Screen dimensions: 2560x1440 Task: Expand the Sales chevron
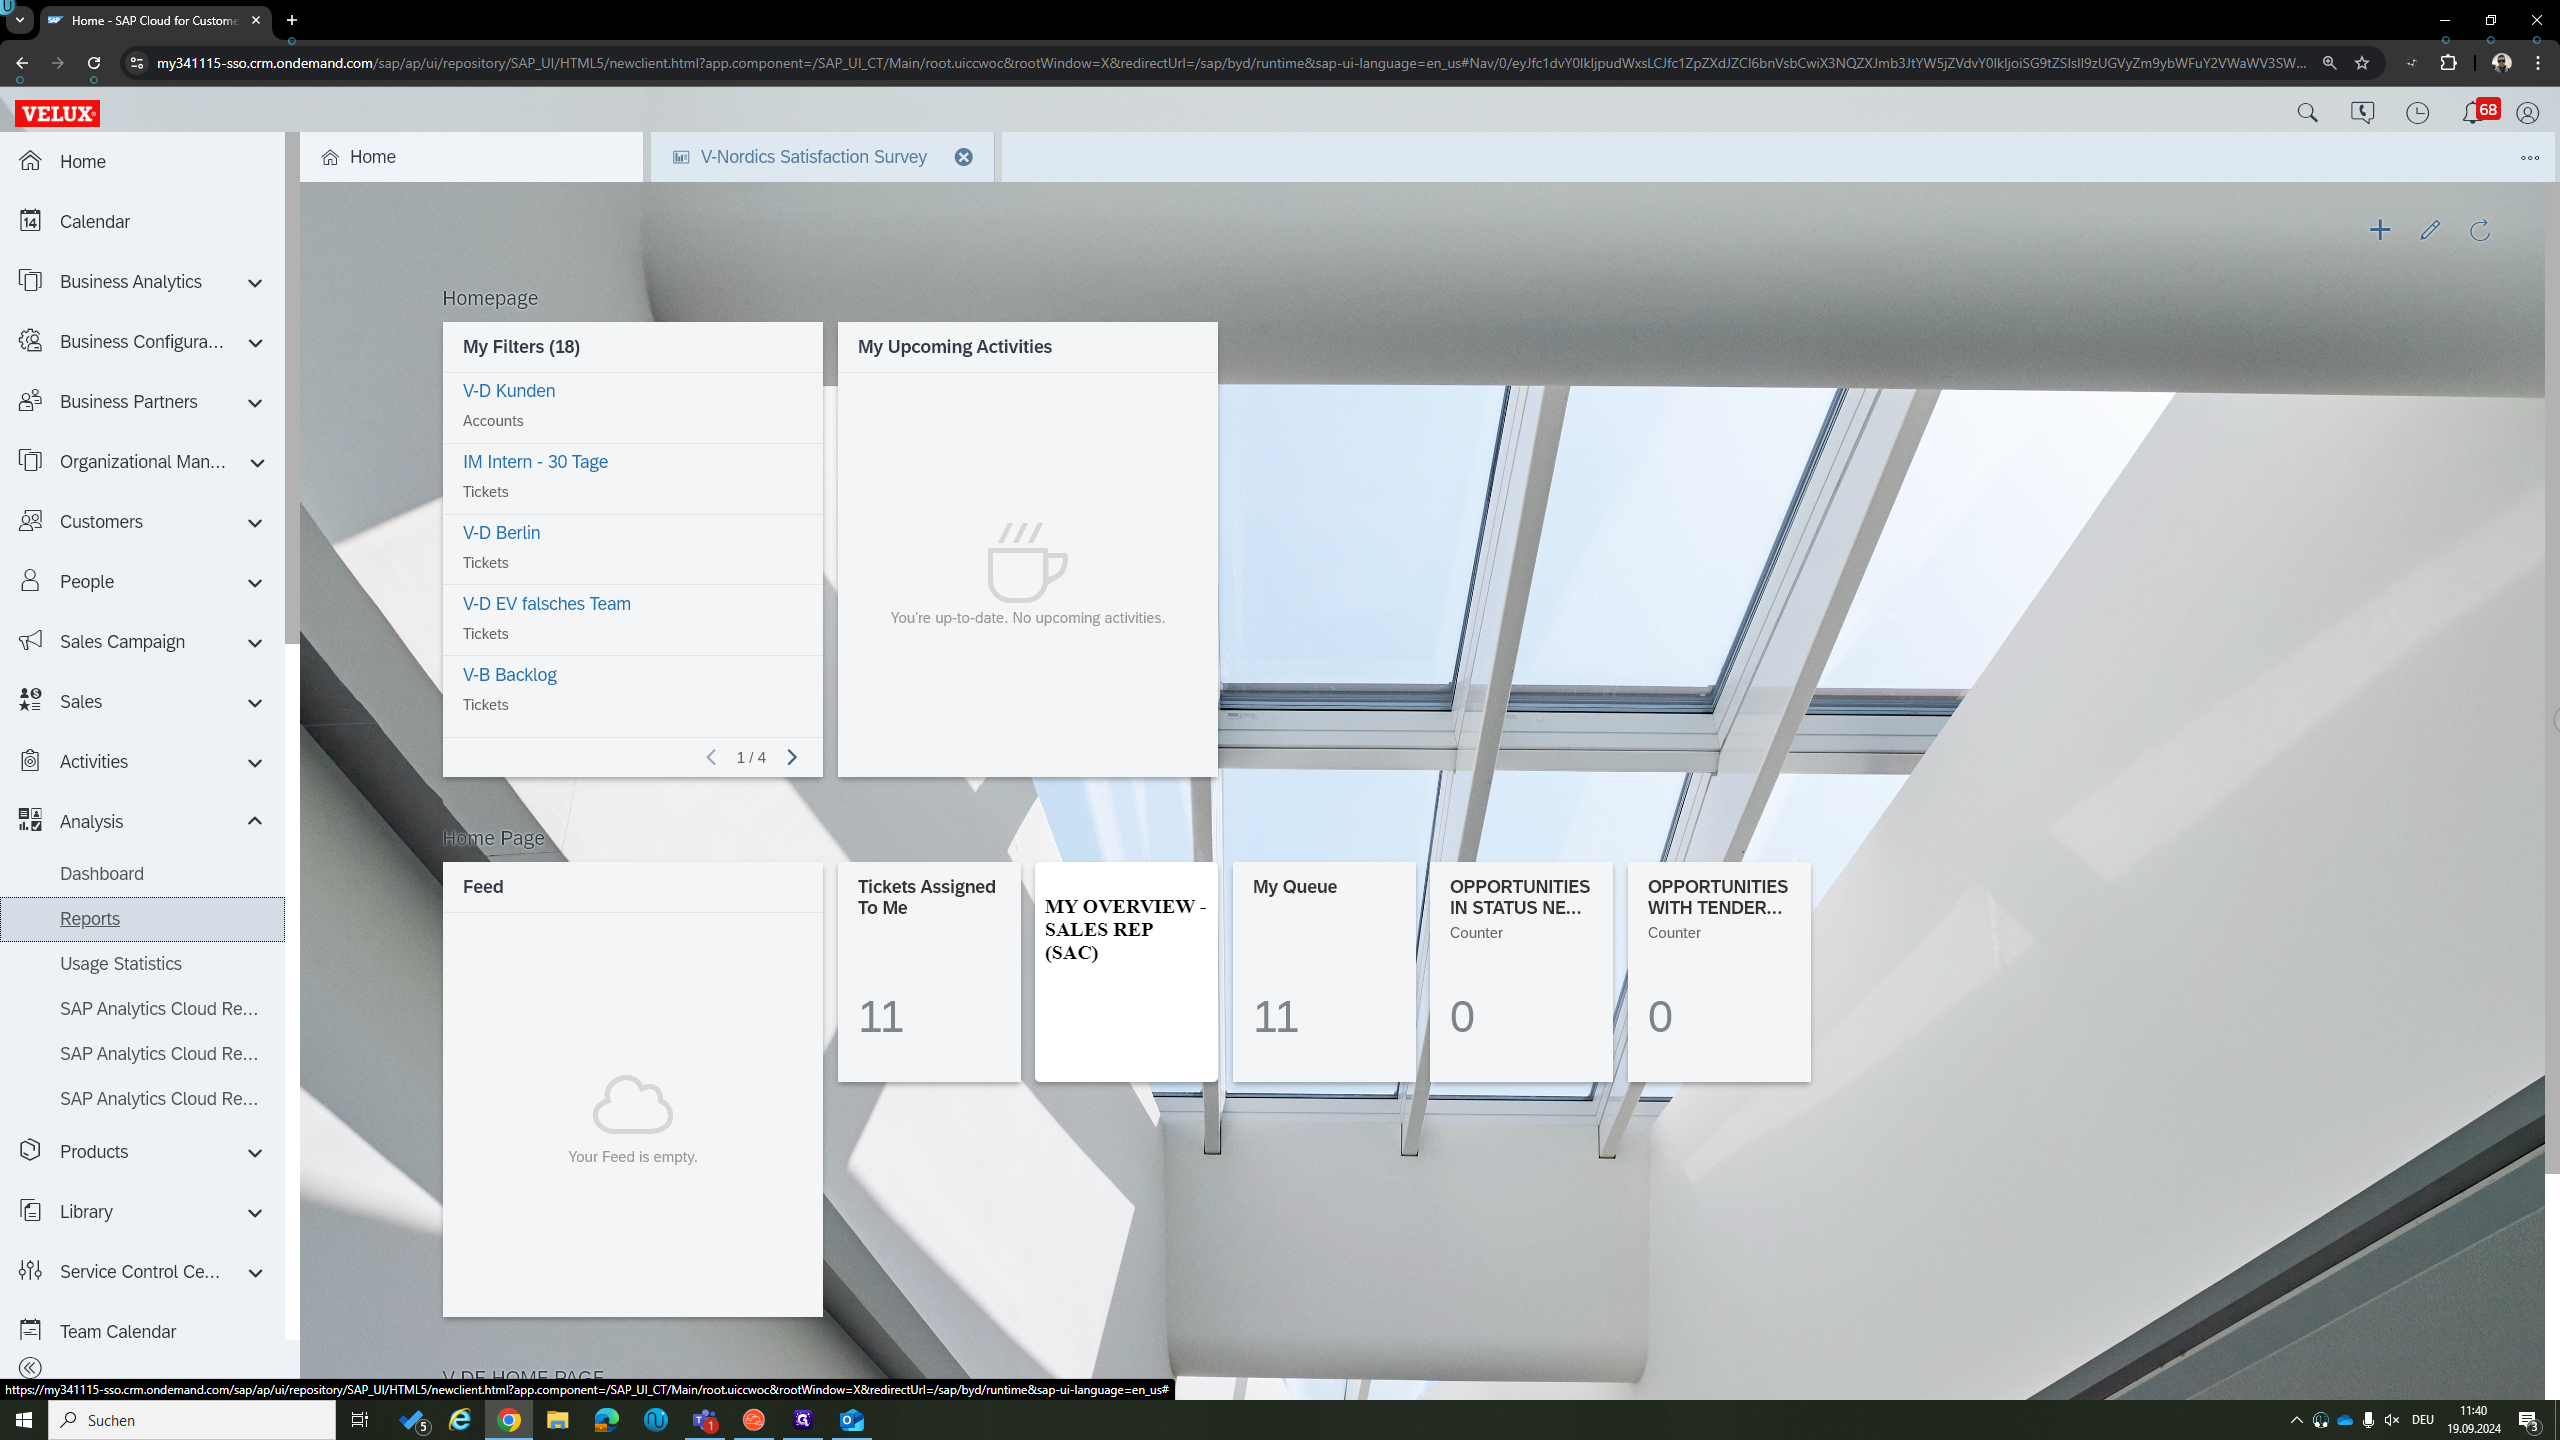point(255,702)
